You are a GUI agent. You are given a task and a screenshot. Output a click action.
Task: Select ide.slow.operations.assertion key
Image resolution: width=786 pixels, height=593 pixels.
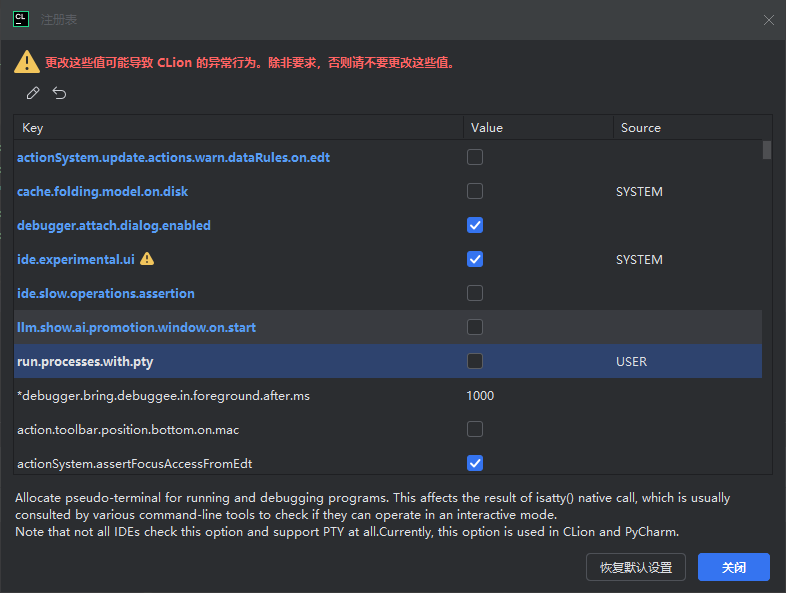point(106,293)
